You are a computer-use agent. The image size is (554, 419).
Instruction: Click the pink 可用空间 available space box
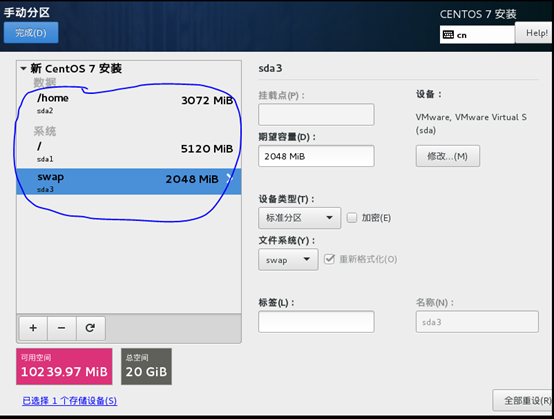pyautogui.click(x=64, y=366)
